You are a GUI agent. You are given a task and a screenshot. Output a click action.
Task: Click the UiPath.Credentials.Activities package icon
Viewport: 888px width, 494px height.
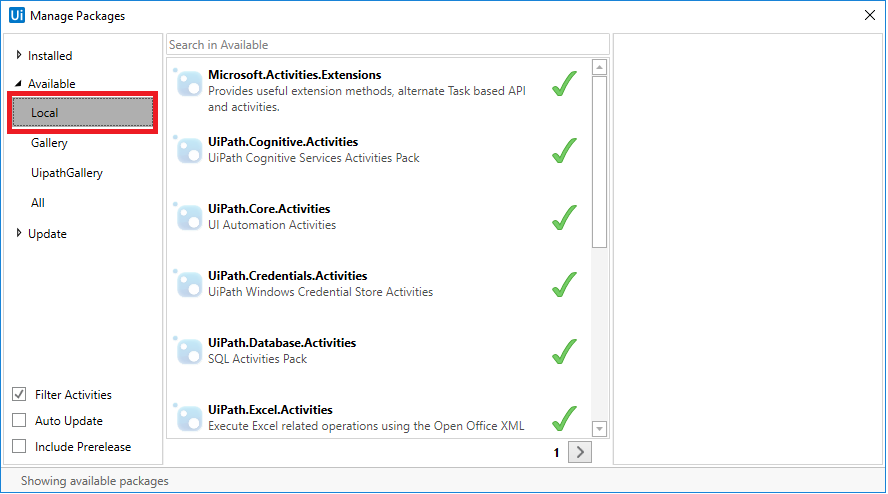coord(189,284)
